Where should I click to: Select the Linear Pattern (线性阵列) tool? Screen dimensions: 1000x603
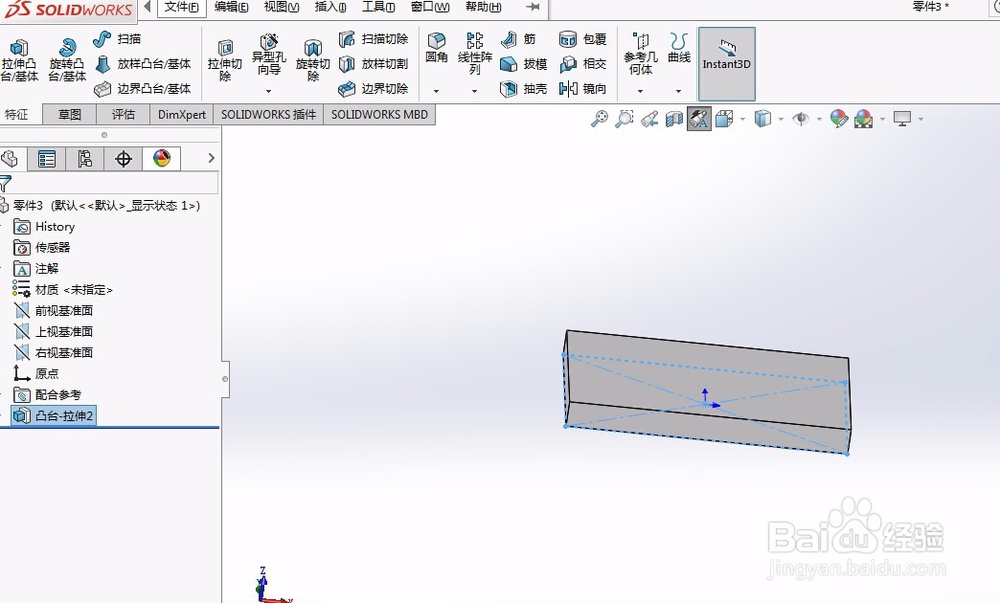(475, 54)
